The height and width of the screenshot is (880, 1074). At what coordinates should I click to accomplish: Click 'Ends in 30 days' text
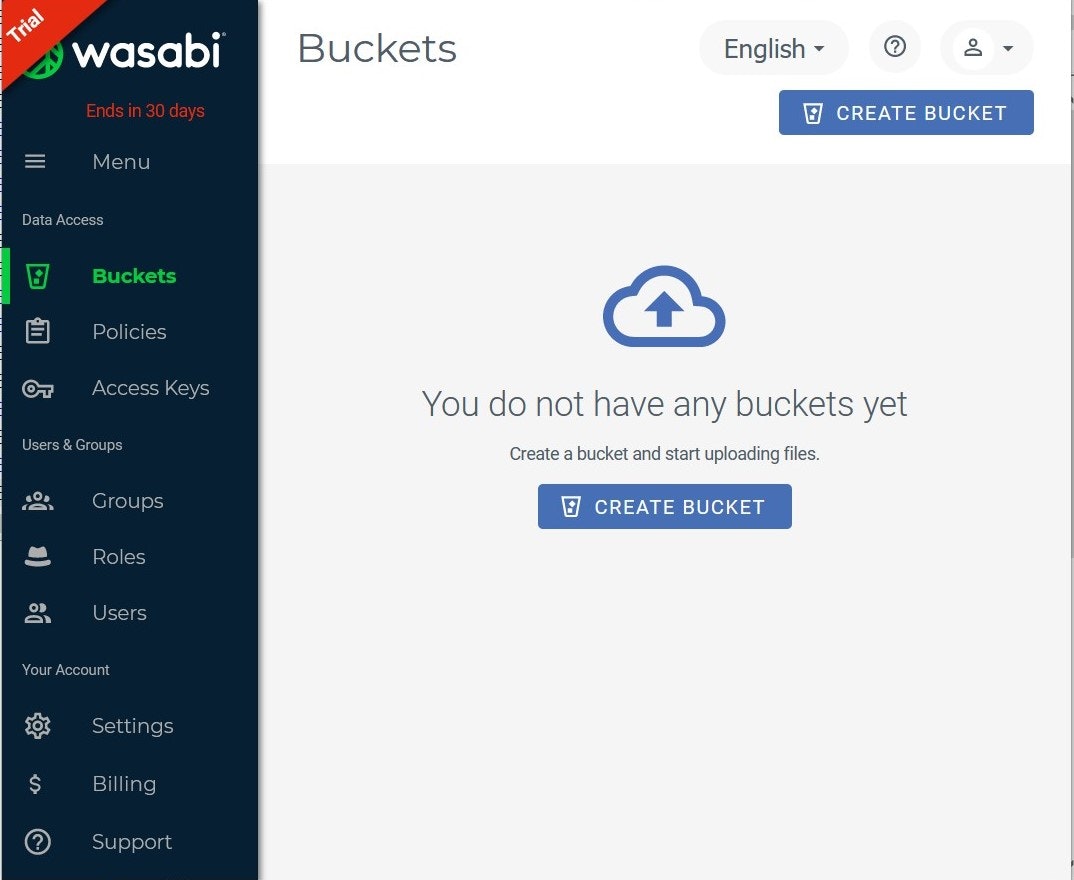[x=145, y=110]
